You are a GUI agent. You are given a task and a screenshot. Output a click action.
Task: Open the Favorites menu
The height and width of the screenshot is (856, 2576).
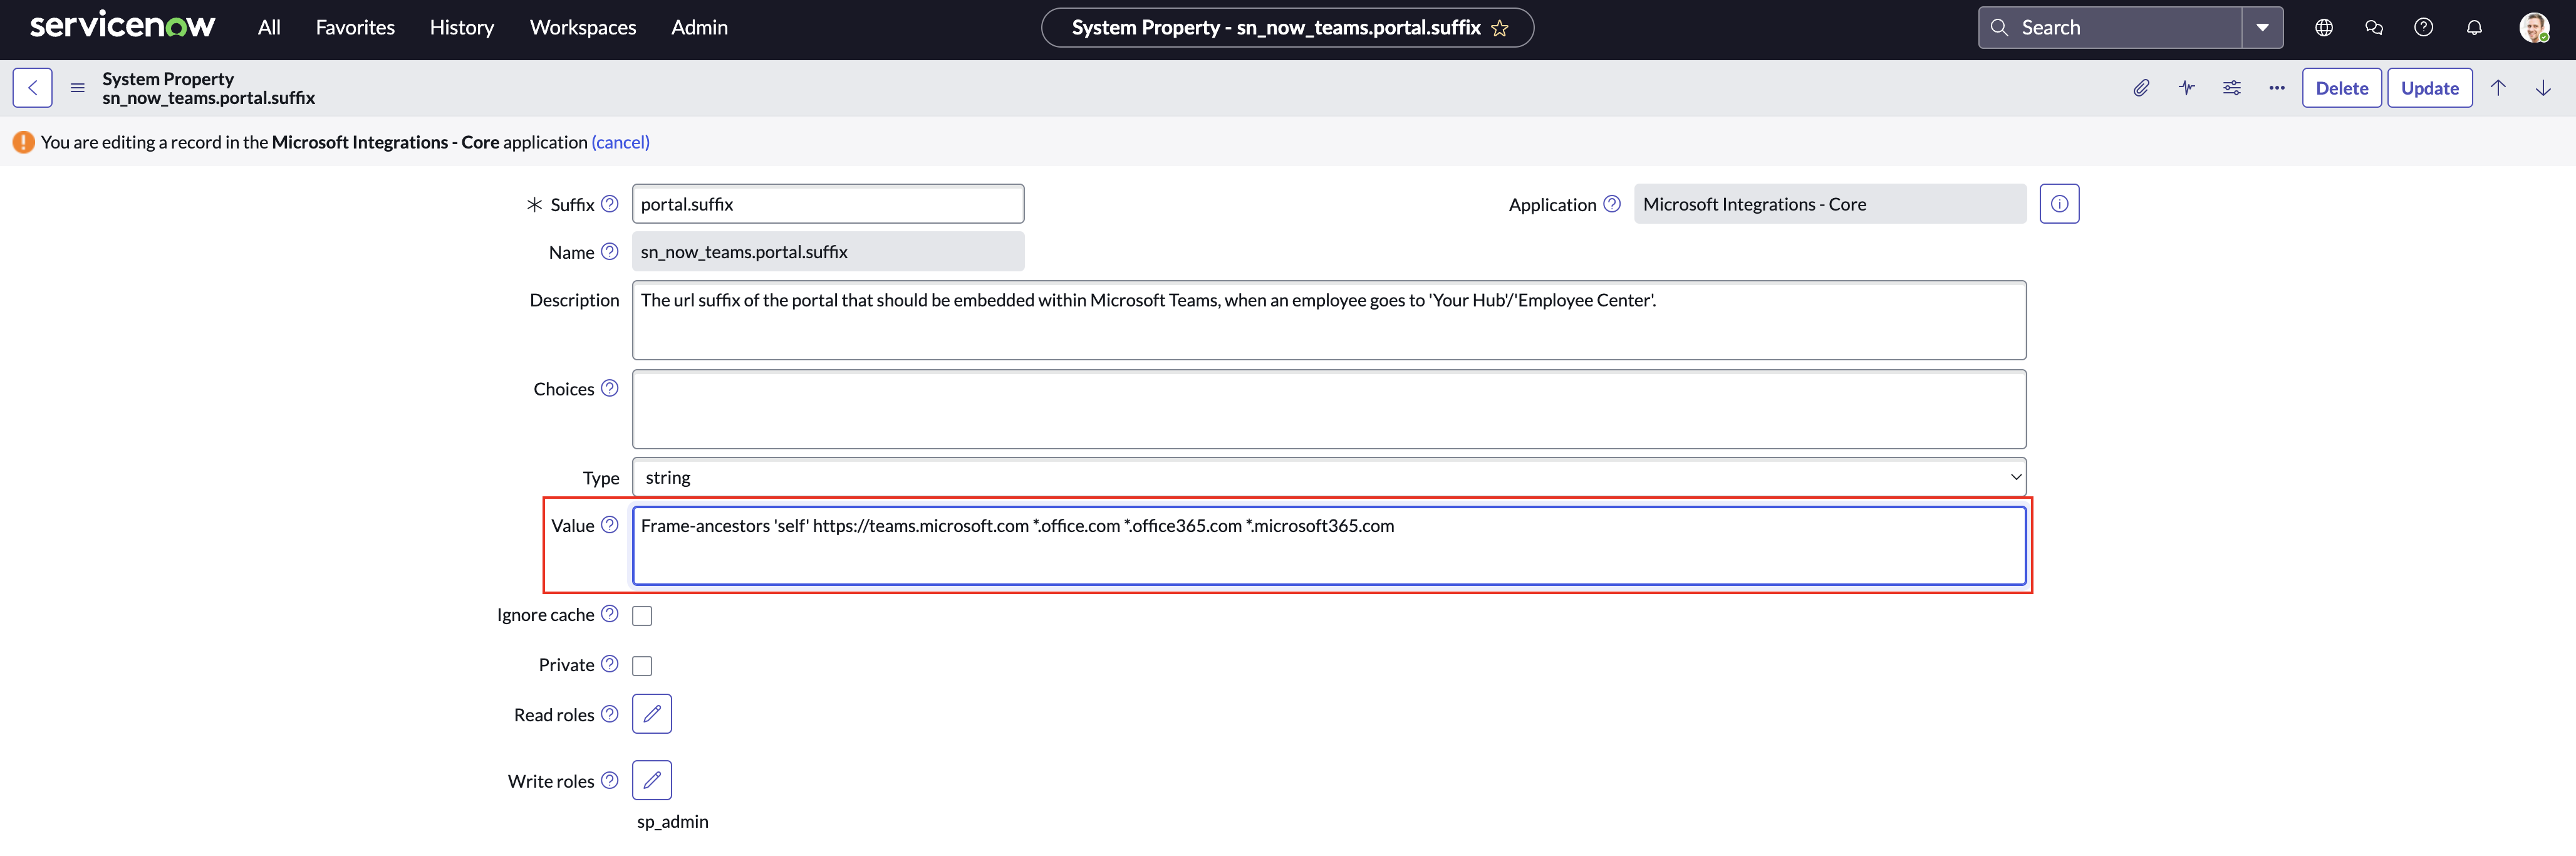pos(355,27)
